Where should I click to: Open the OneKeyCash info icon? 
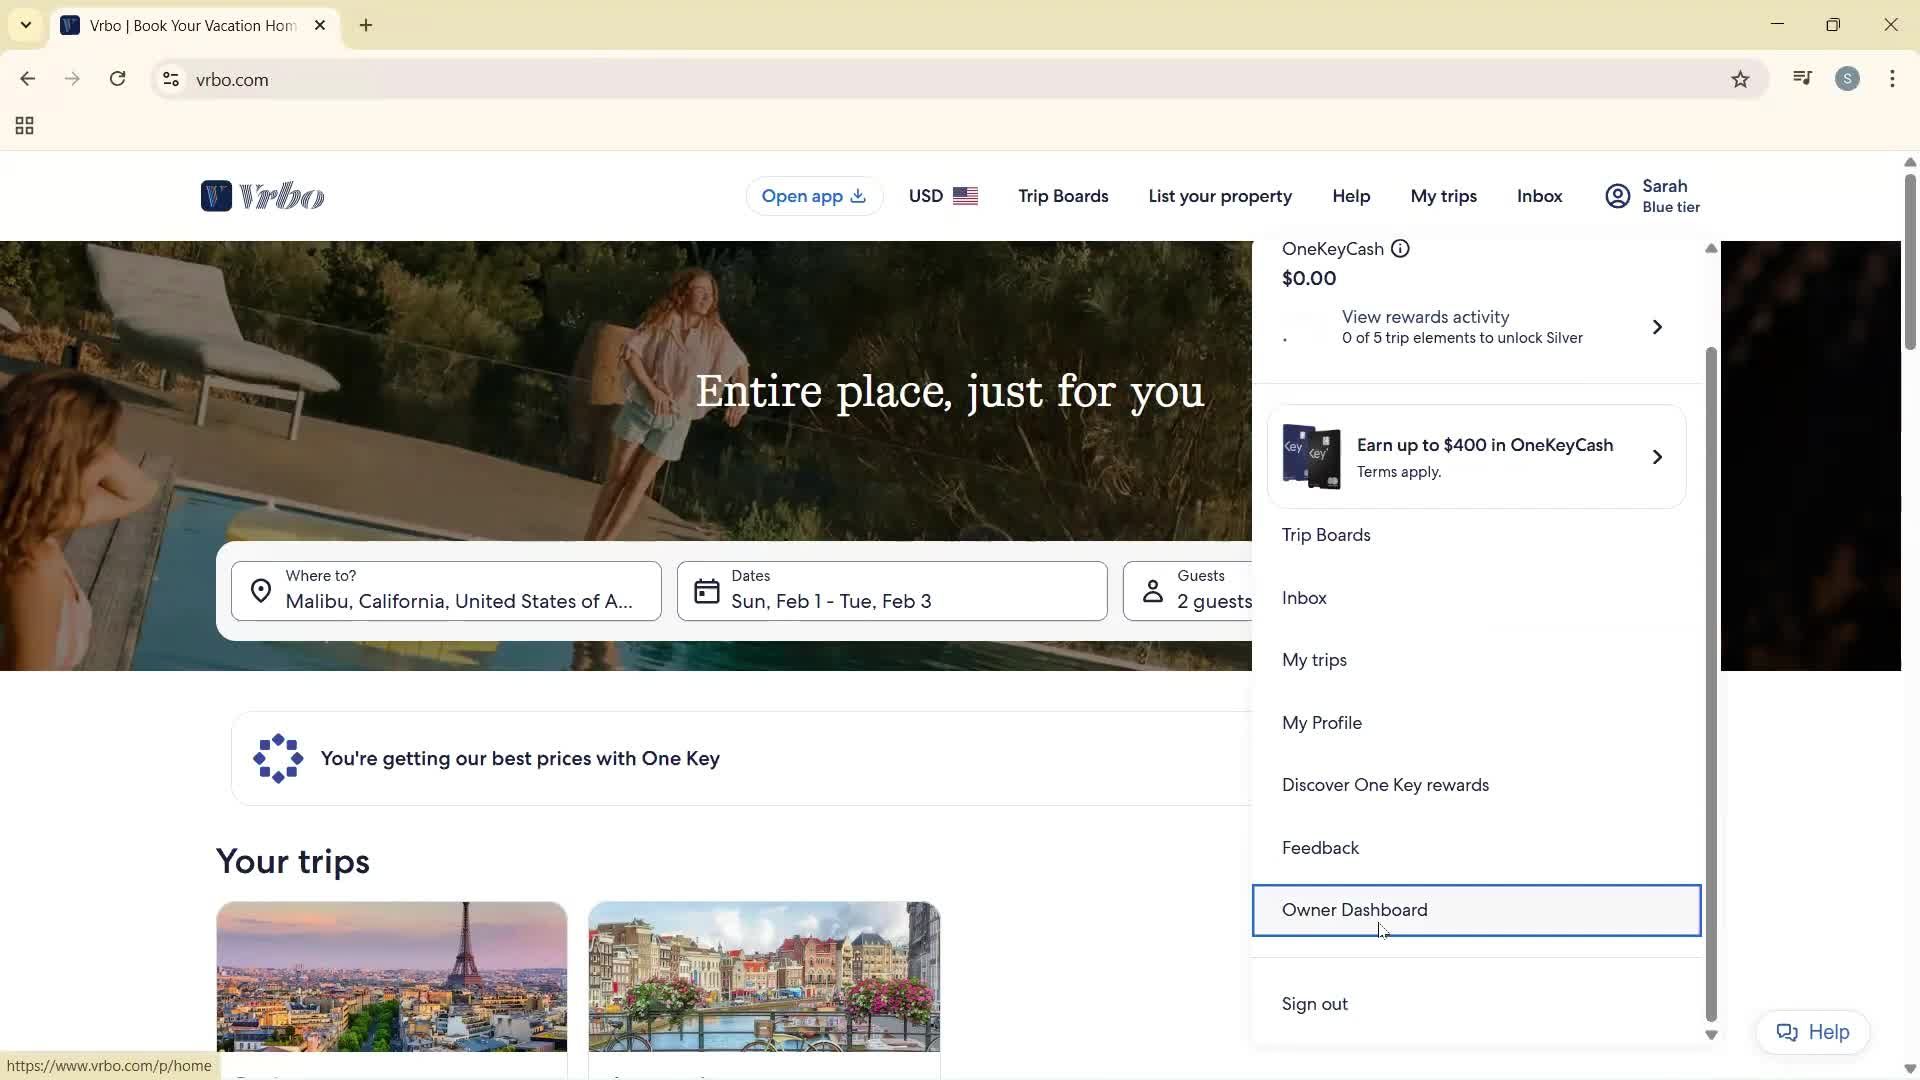coord(1399,248)
